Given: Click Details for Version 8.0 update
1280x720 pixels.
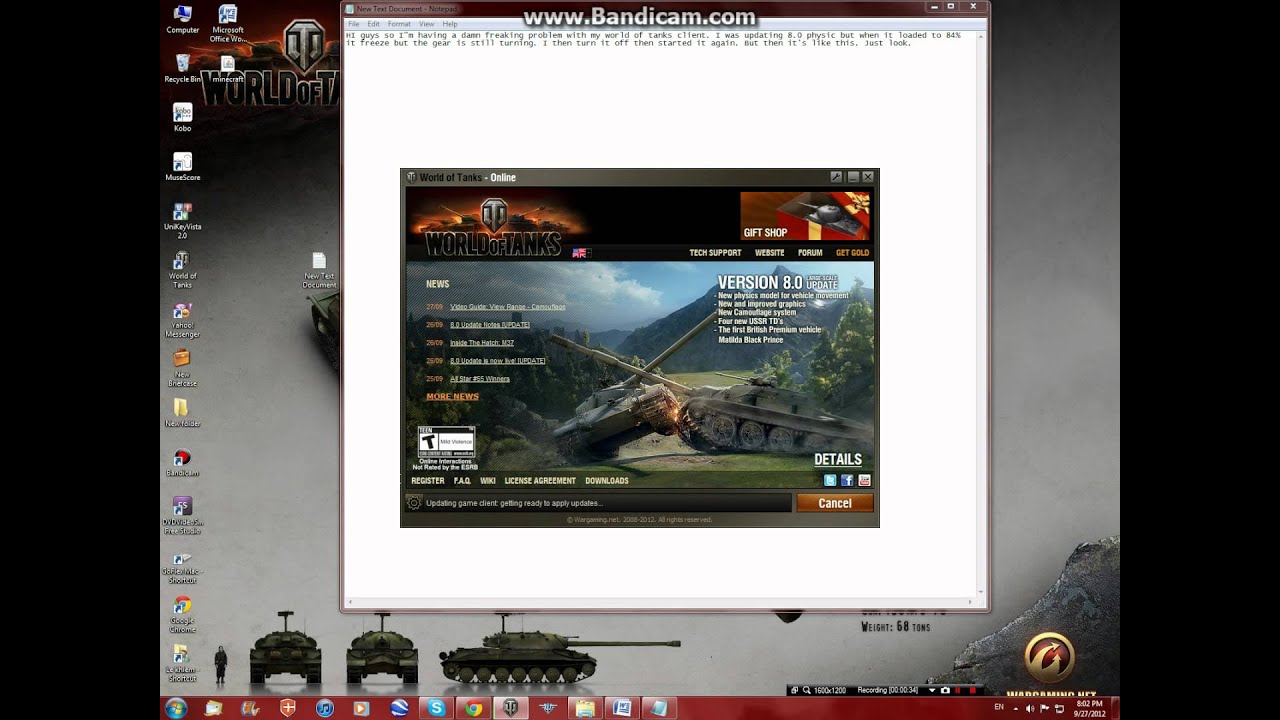Looking at the screenshot, I should click(838, 460).
